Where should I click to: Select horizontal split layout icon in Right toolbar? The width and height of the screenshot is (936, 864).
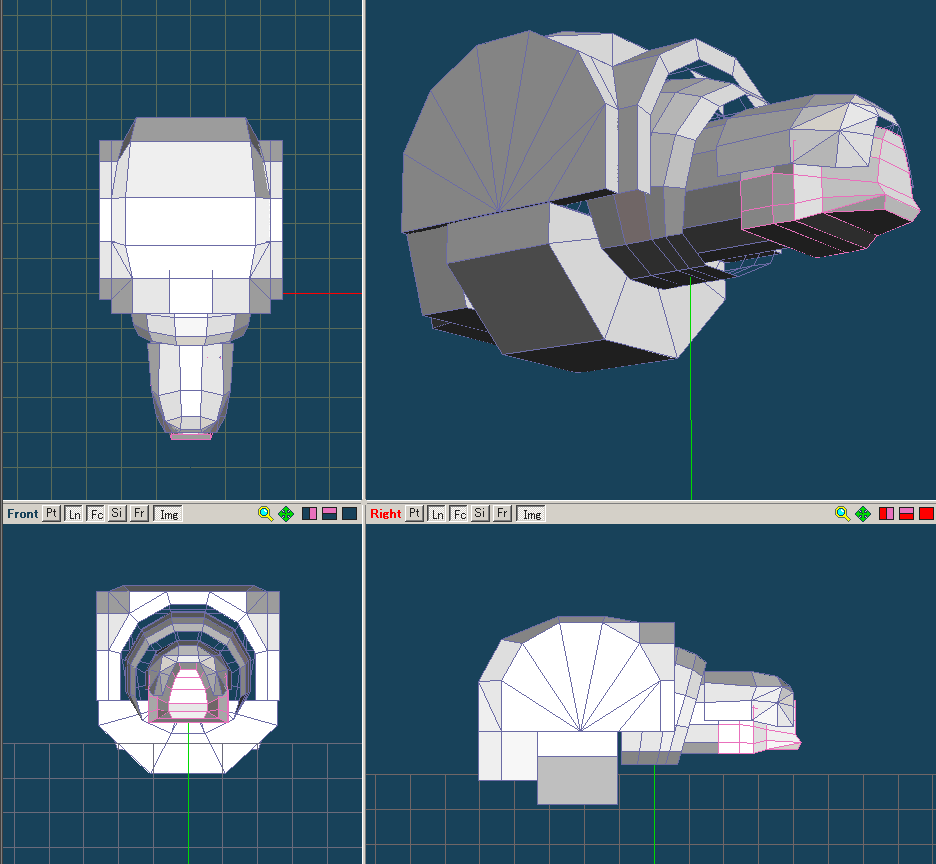(x=906, y=514)
